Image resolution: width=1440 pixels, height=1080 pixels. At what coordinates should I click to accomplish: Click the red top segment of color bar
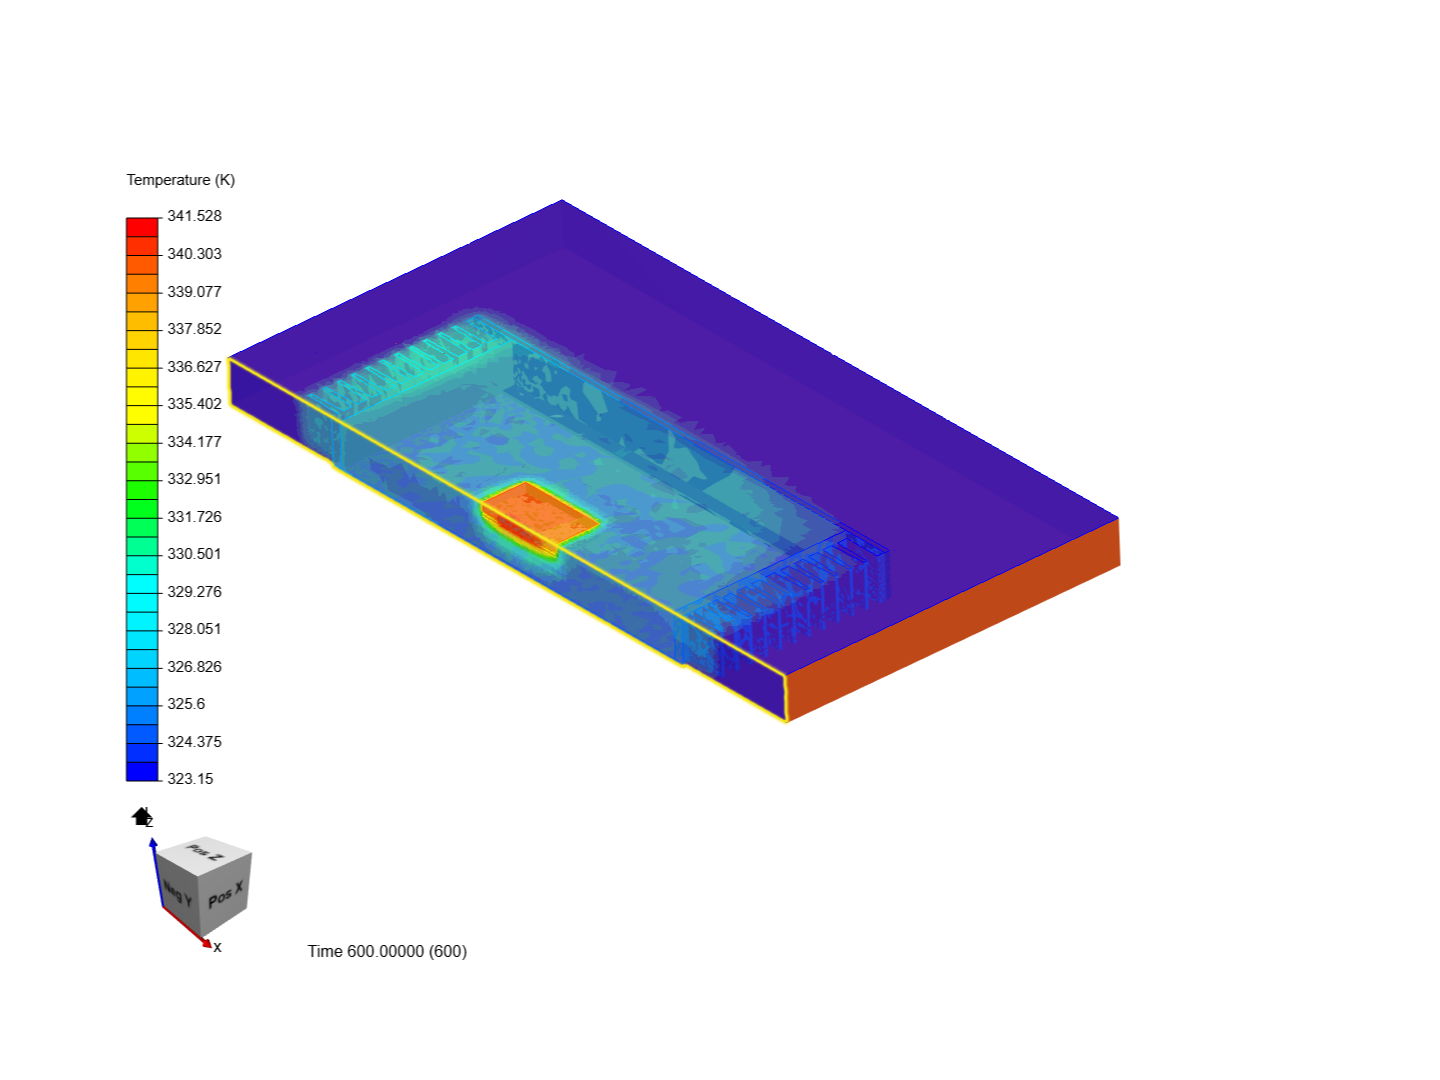(142, 227)
